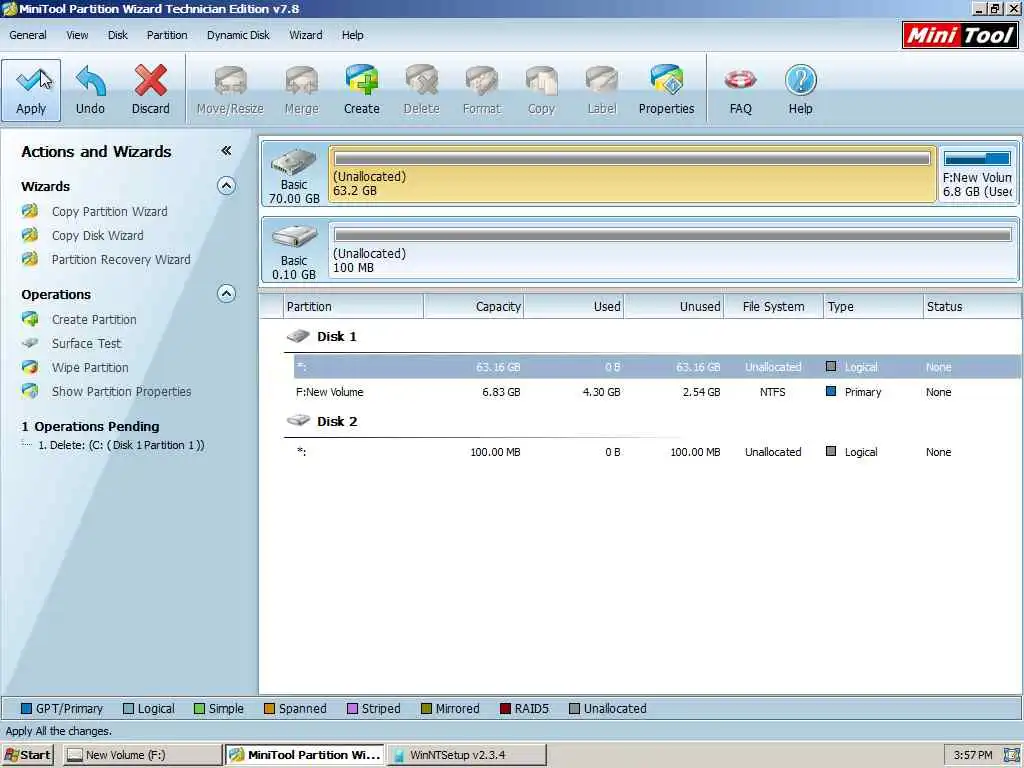1024x768 pixels.
Task: Select the 63.16 GB unallocated row
Action: click(x=657, y=367)
